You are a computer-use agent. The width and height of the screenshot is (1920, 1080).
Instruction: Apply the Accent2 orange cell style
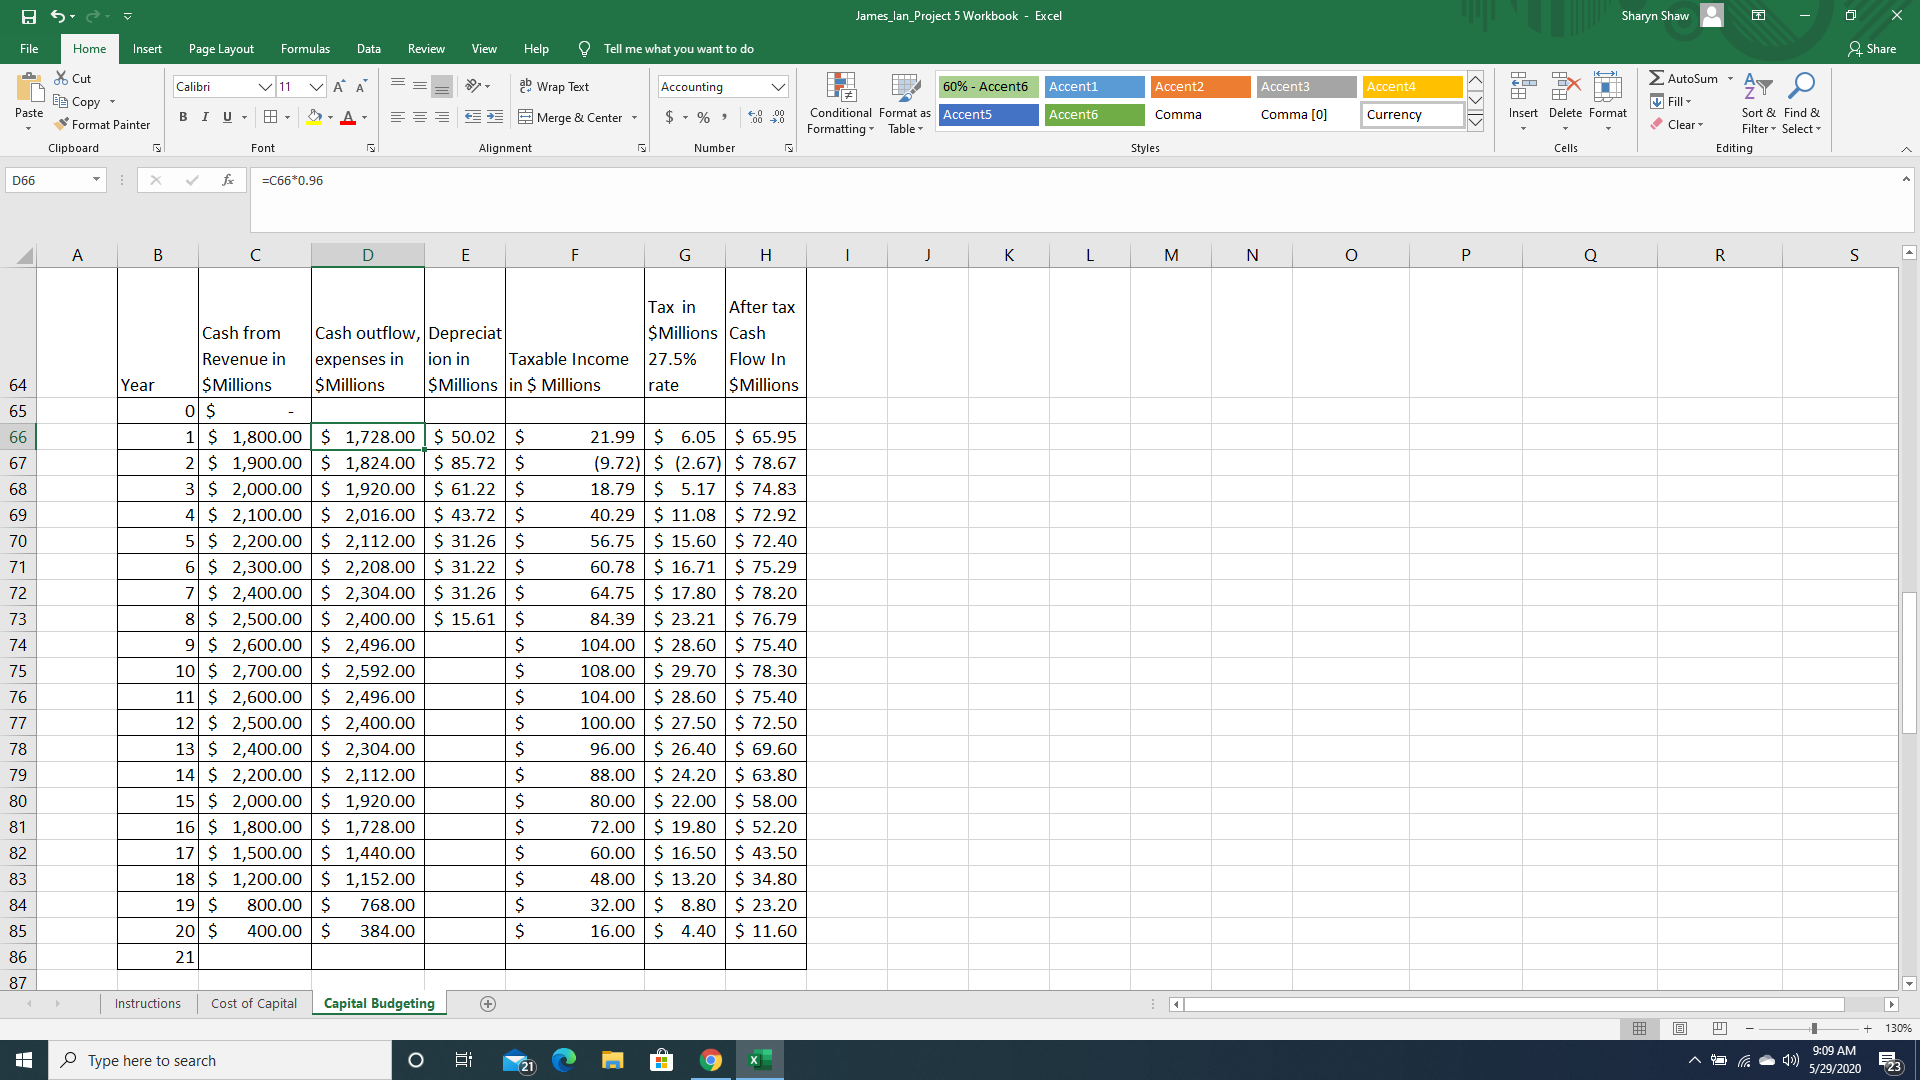pyautogui.click(x=1200, y=87)
